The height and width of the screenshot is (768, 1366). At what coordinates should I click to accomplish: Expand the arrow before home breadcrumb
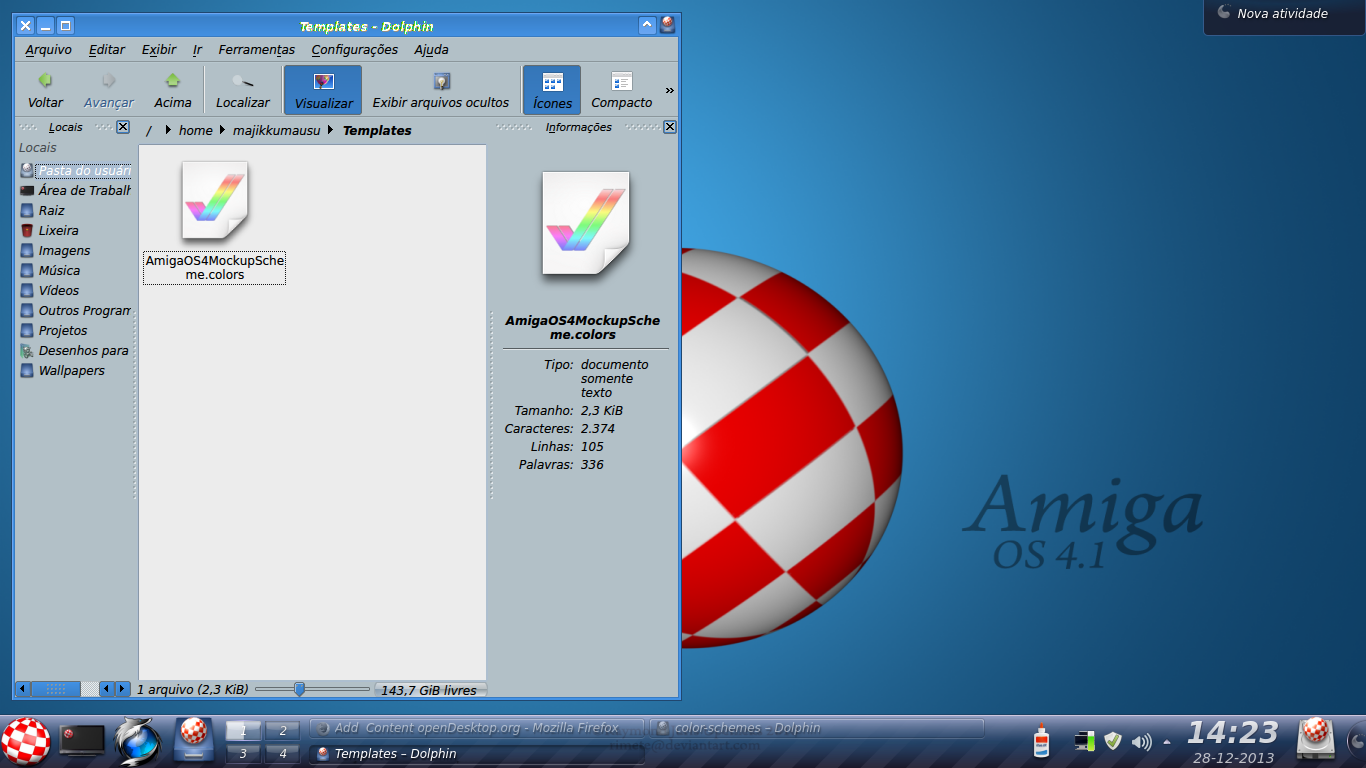tap(168, 130)
